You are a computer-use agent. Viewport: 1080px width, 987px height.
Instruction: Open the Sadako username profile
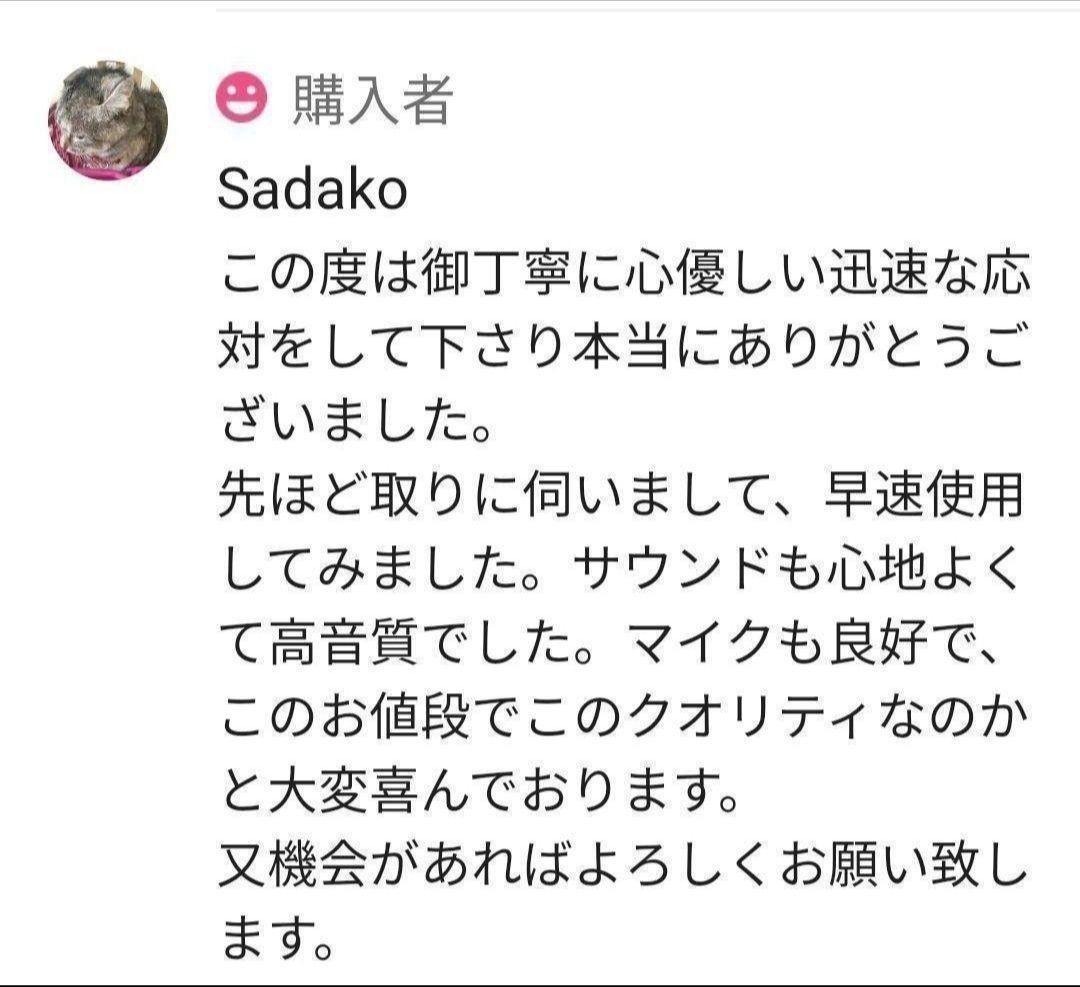312,190
